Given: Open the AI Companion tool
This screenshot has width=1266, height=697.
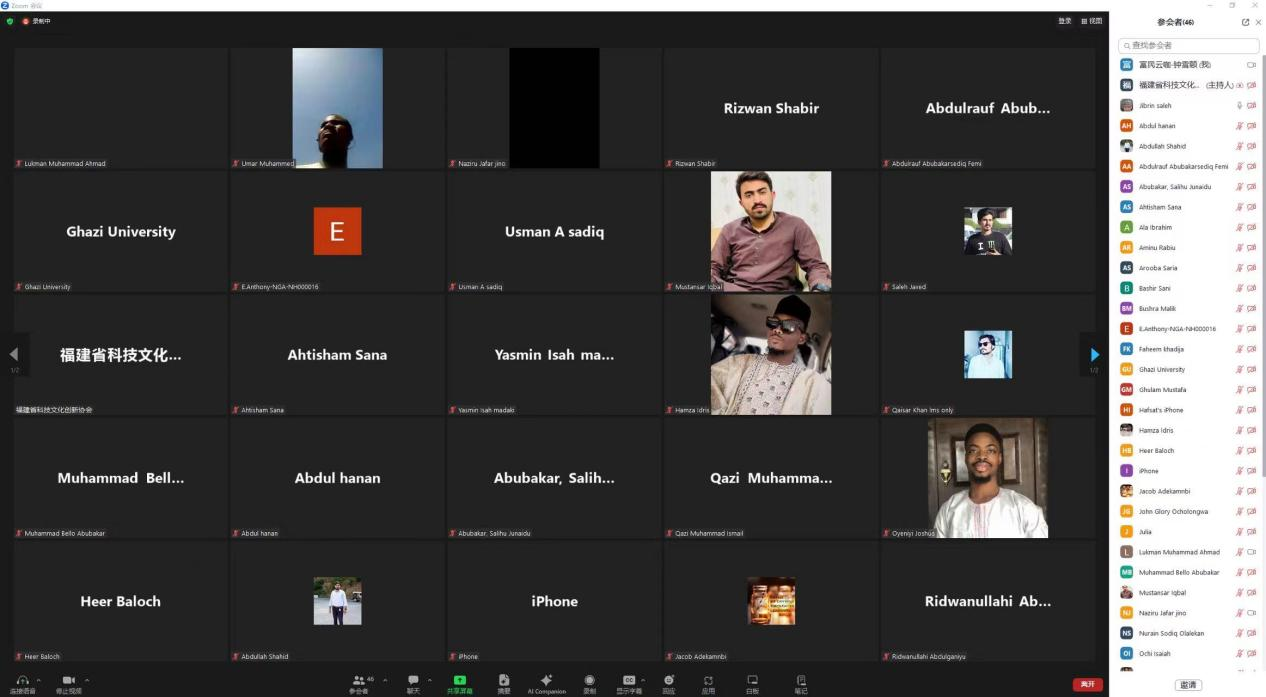Looking at the screenshot, I should (x=546, y=681).
